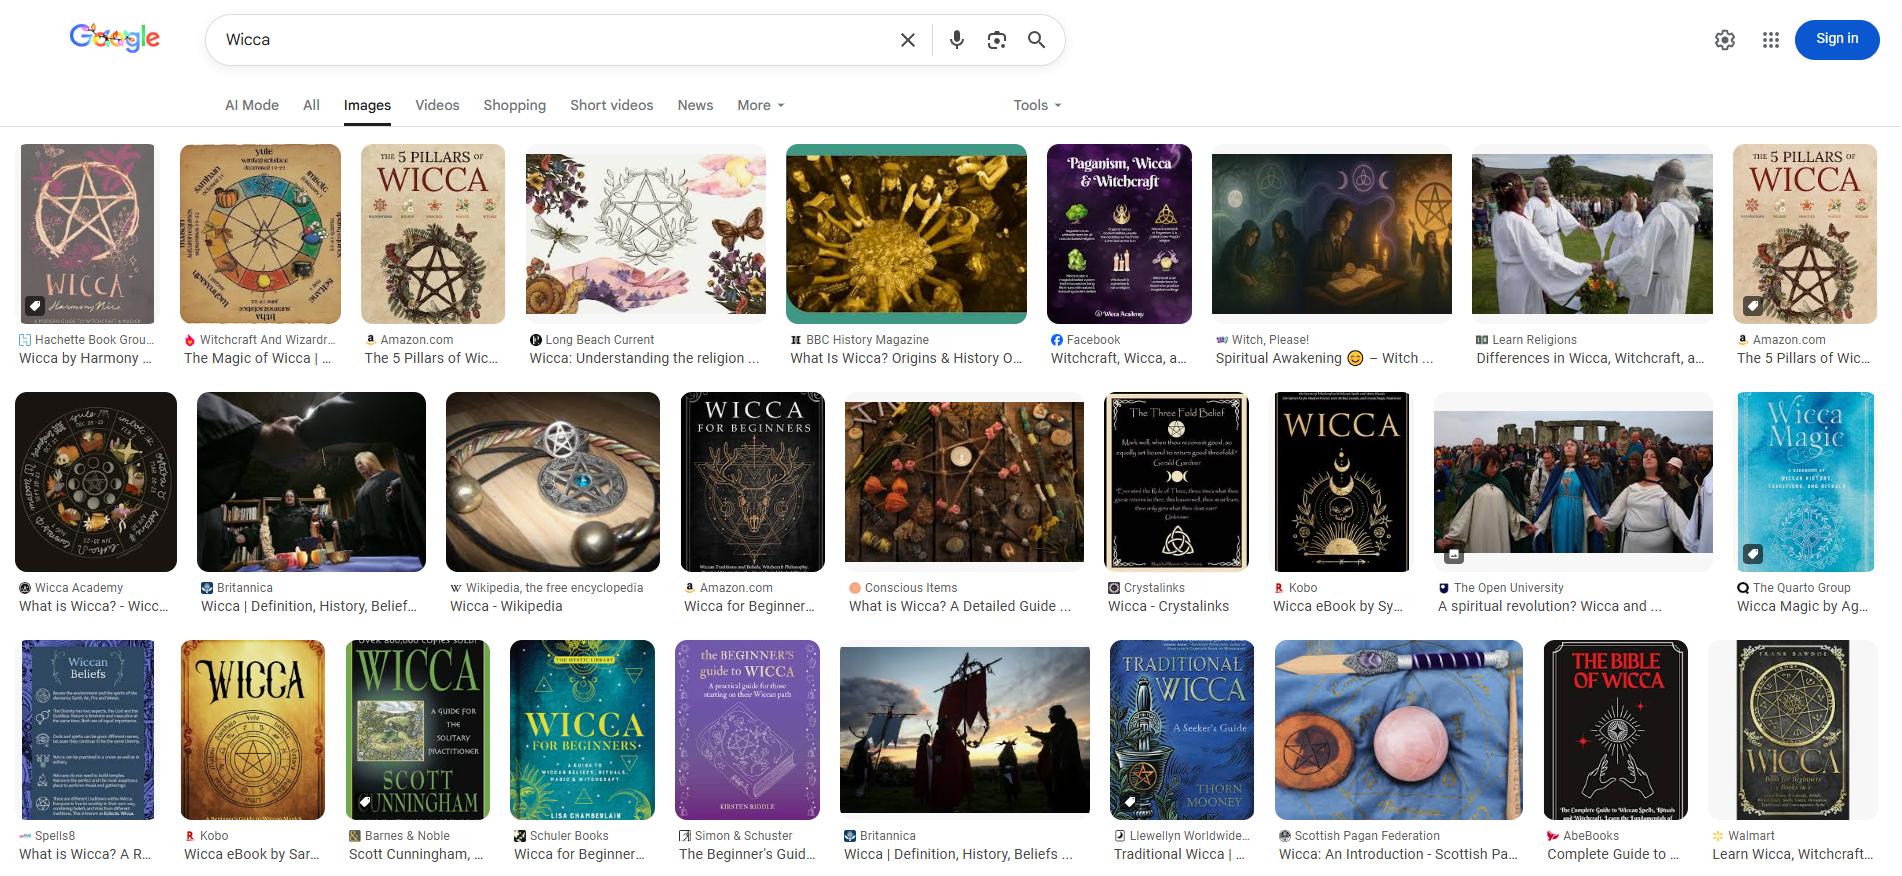Image resolution: width=1902 pixels, height=876 pixels.
Task: Click the Quarto Group favicon
Action: (x=1743, y=588)
